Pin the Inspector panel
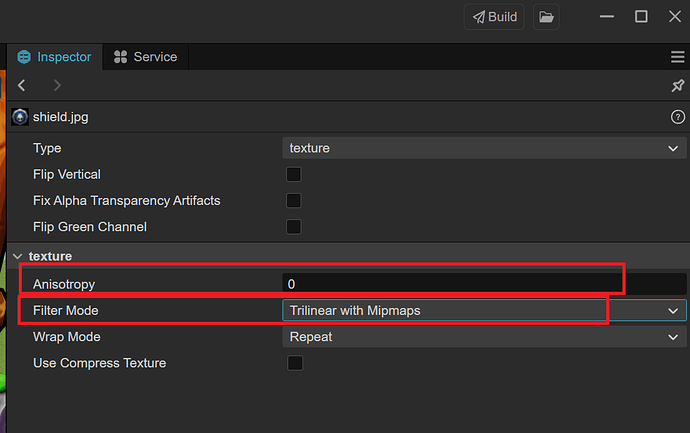This screenshot has height=433, width=690. 677,86
